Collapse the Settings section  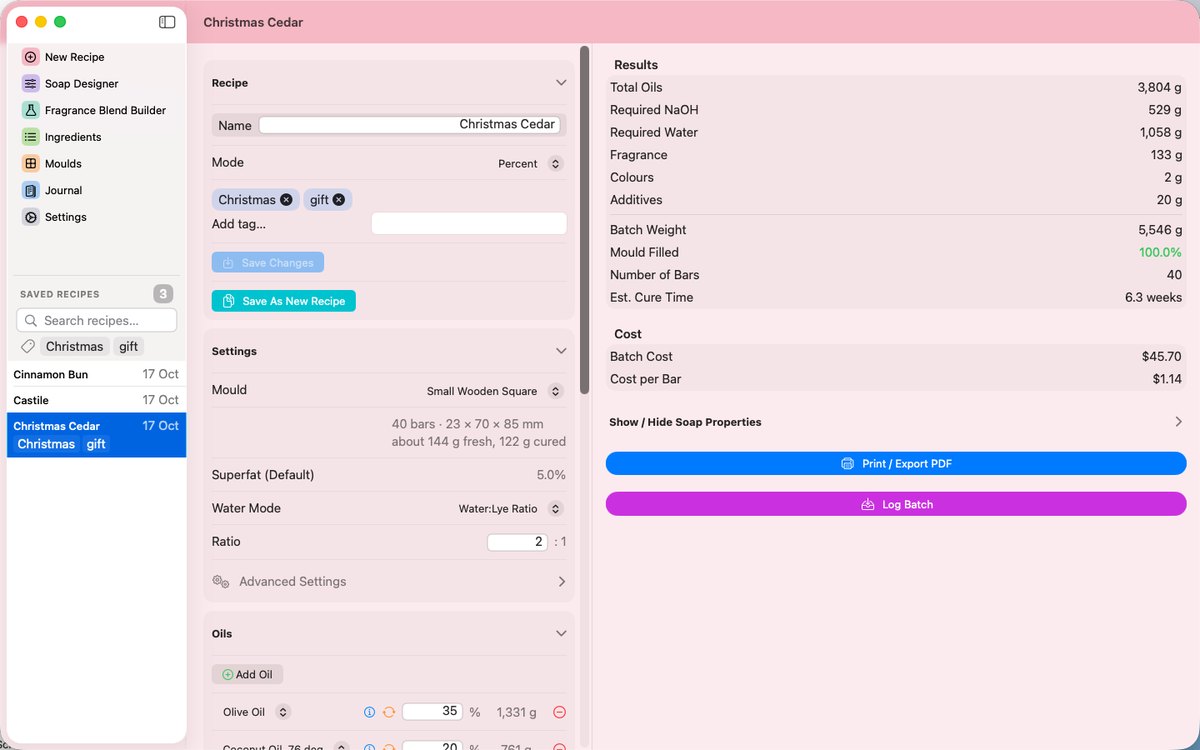coord(561,351)
